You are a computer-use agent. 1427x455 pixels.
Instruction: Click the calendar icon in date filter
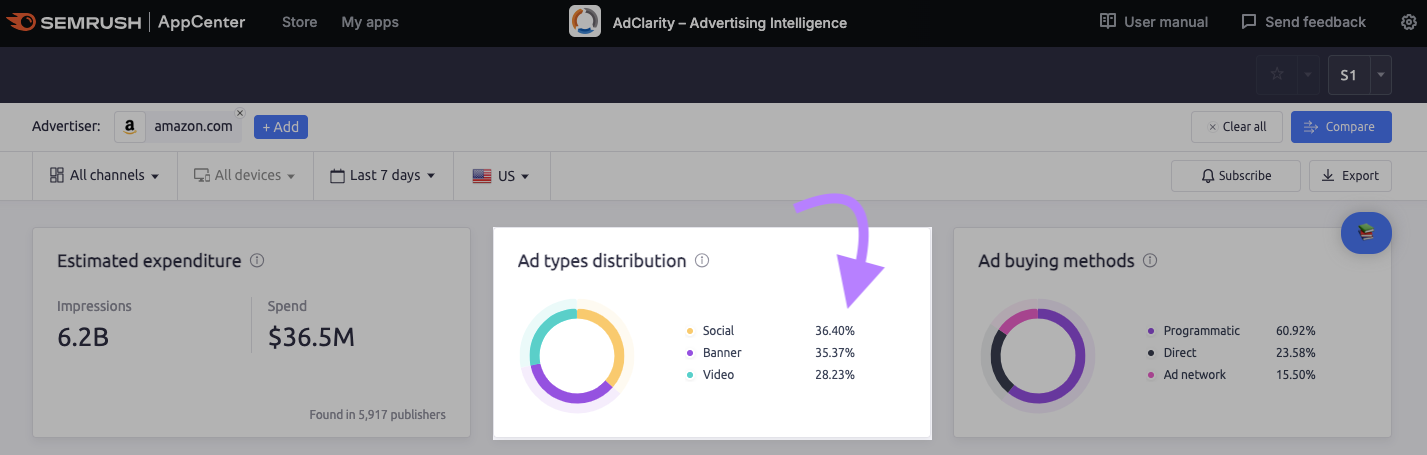[x=337, y=176]
